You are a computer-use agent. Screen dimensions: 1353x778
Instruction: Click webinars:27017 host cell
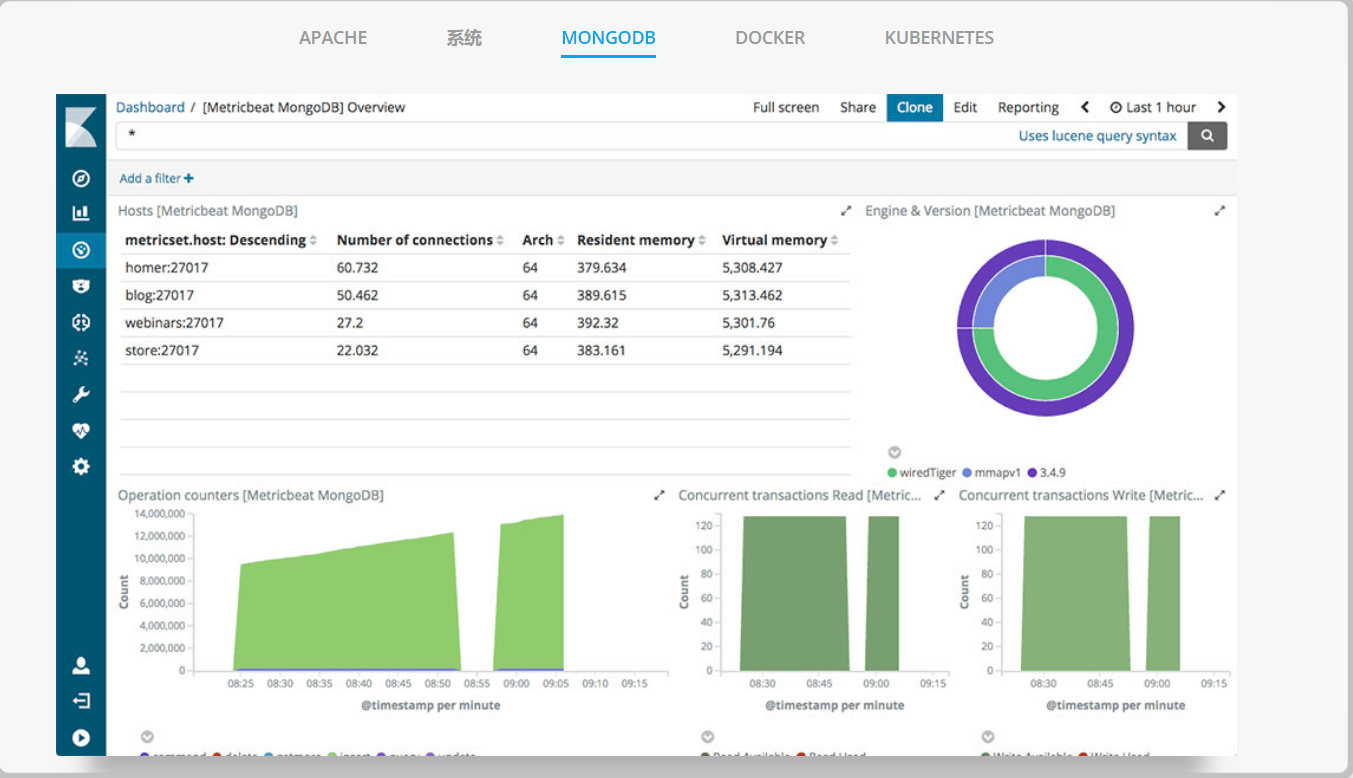point(174,323)
